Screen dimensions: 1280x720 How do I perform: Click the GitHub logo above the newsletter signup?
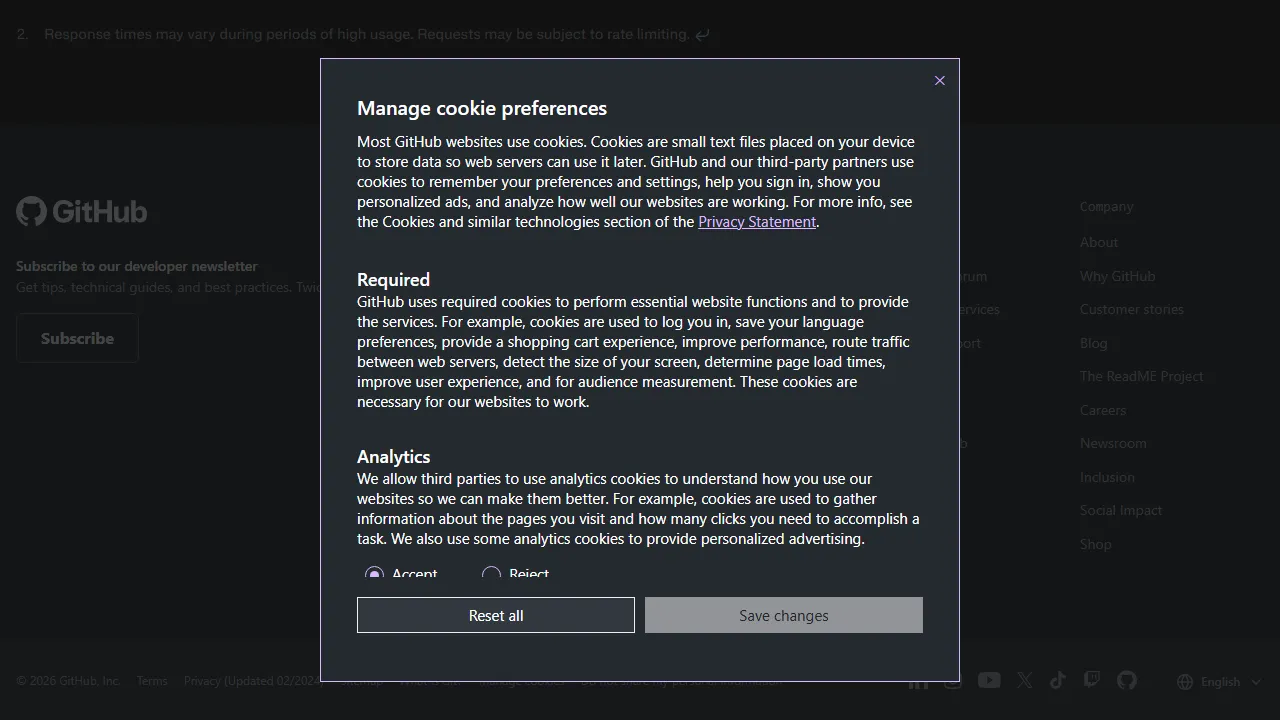pos(81,211)
